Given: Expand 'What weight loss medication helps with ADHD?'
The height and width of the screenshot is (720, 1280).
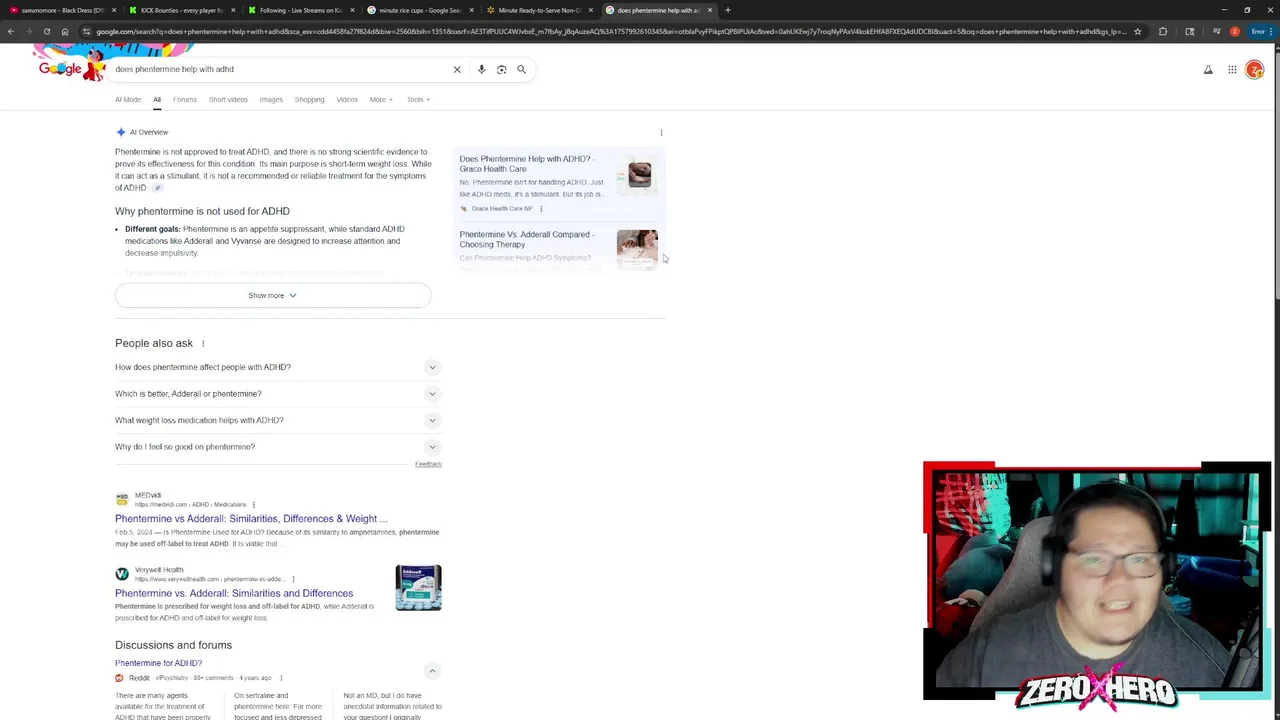Looking at the screenshot, I should (x=277, y=420).
